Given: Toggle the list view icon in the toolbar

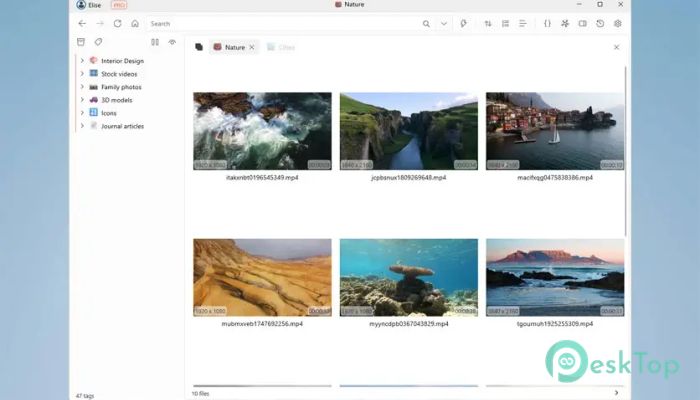Looking at the screenshot, I should coord(505,23).
